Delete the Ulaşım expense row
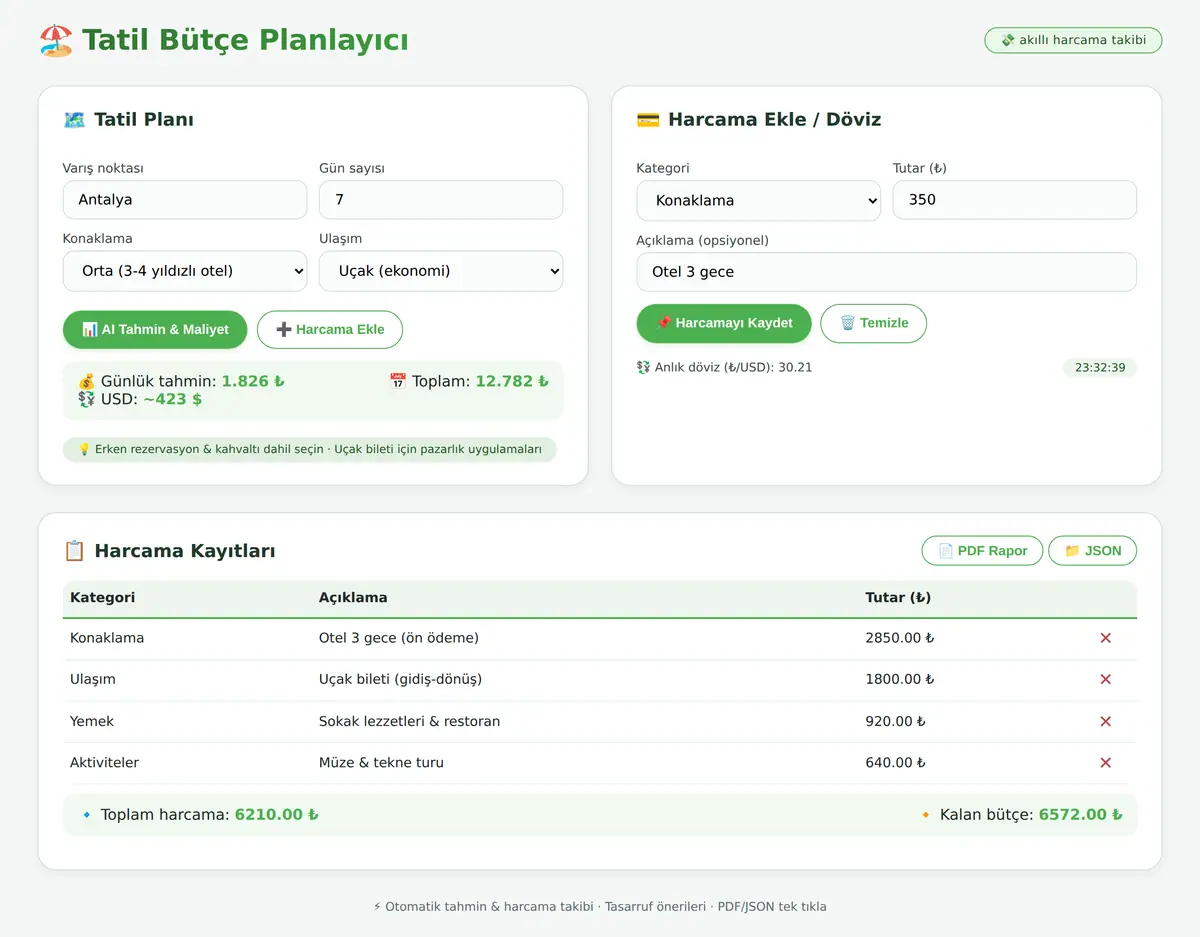This screenshot has width=1200, height=937. click(x=1105, y=679)
